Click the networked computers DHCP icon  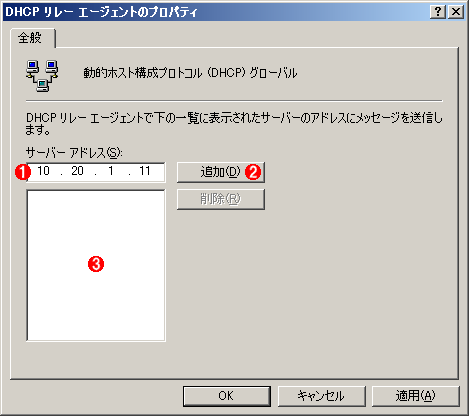pos(42,76)
